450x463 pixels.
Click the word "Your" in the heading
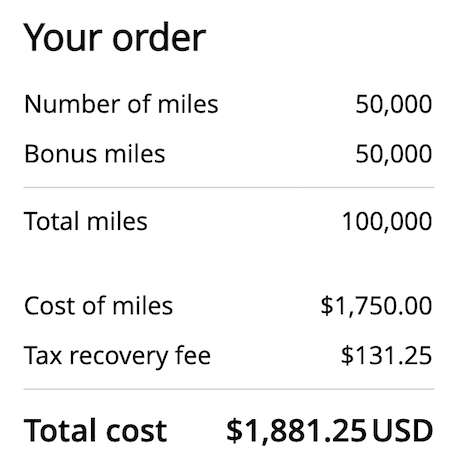[63, 37]
